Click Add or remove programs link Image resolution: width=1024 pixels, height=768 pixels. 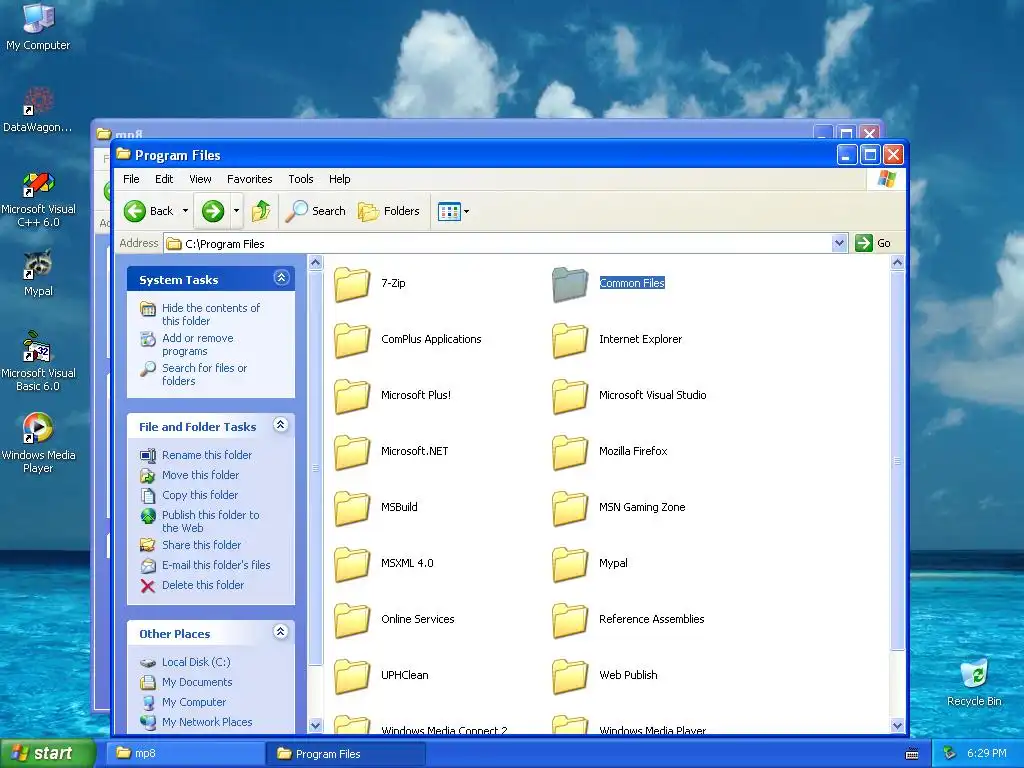198,344
